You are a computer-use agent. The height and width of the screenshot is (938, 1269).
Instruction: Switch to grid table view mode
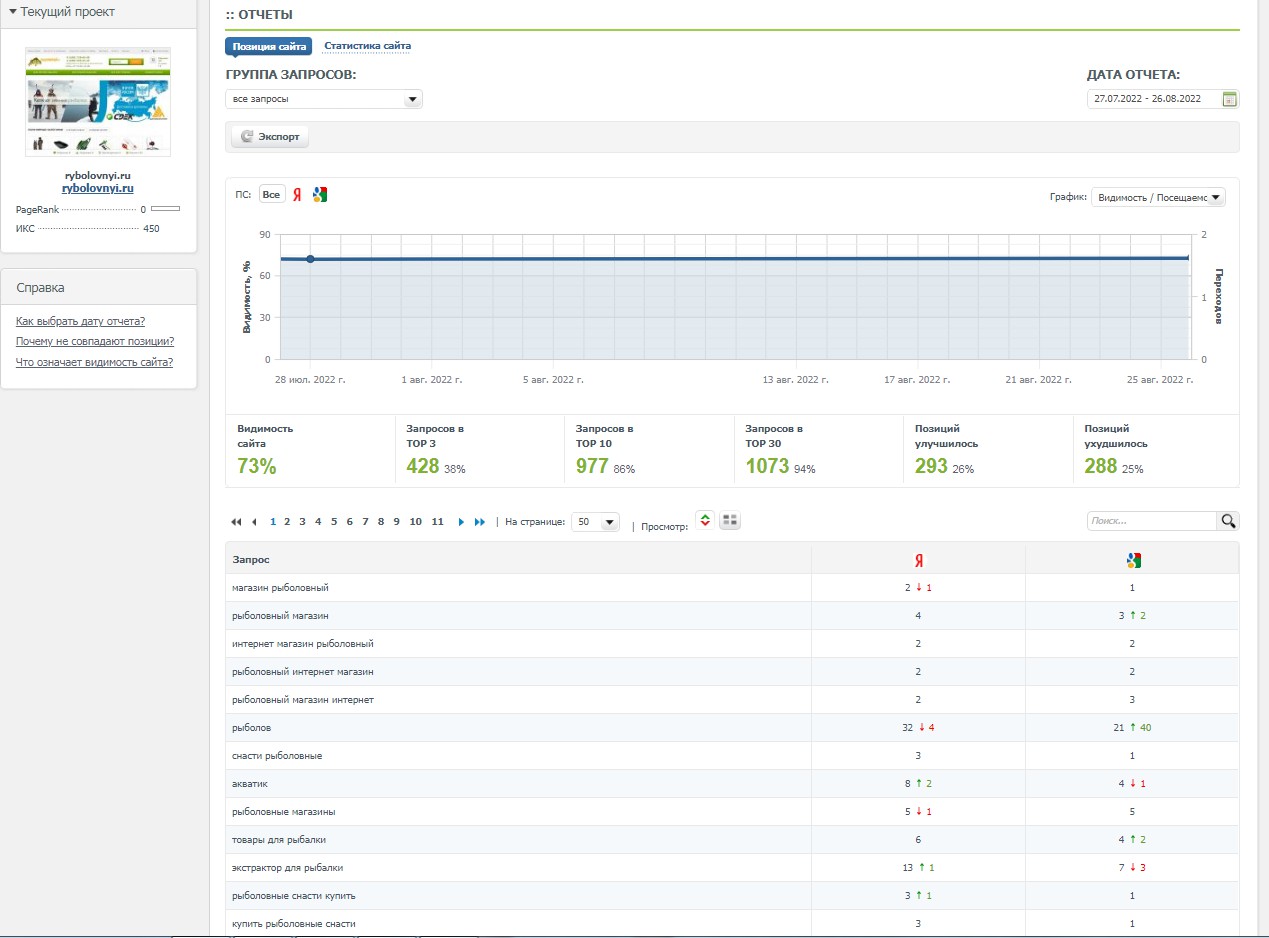730,521
